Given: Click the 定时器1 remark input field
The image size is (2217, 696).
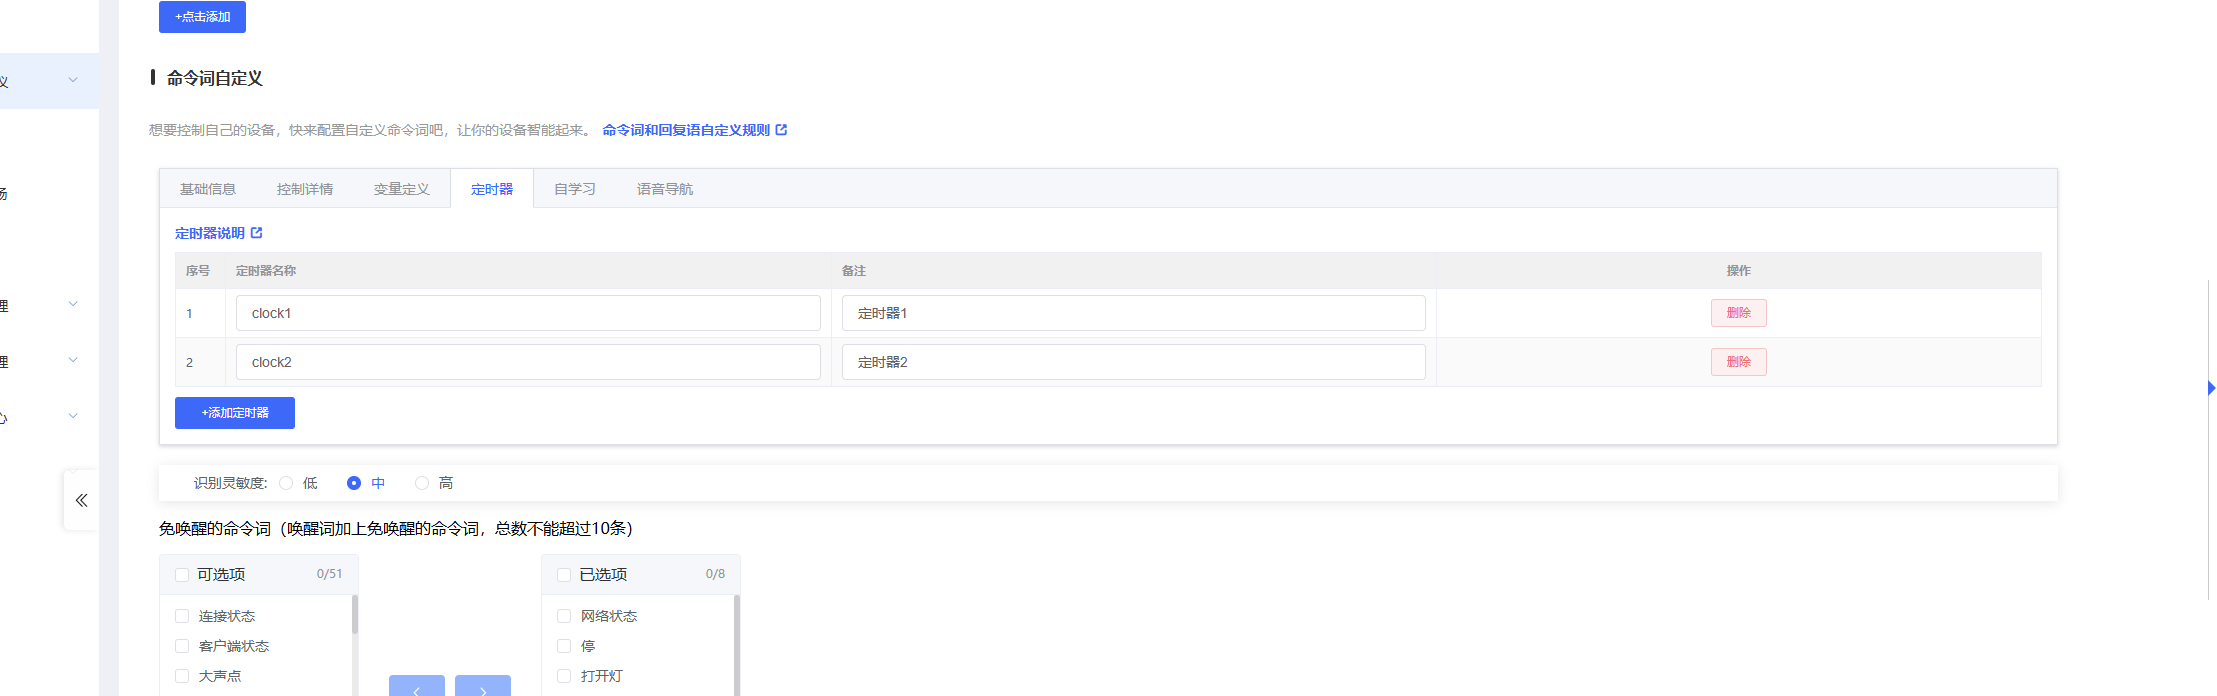Looking at the screenshot, I should pos(1133,313).
